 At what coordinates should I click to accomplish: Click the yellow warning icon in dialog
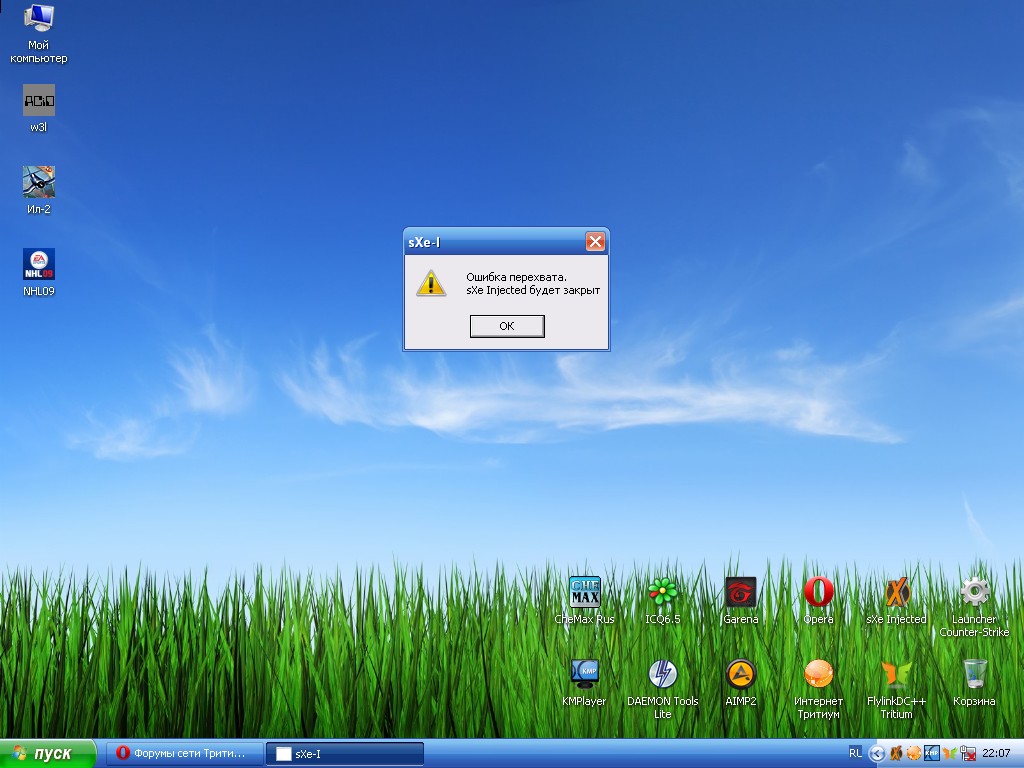(431, 284)
